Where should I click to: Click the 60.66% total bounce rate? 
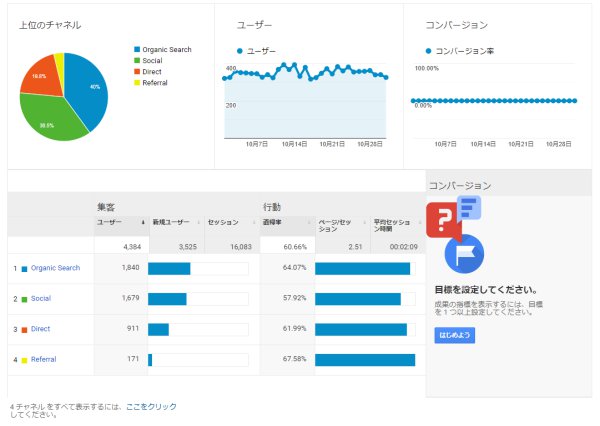coord(295,247)
